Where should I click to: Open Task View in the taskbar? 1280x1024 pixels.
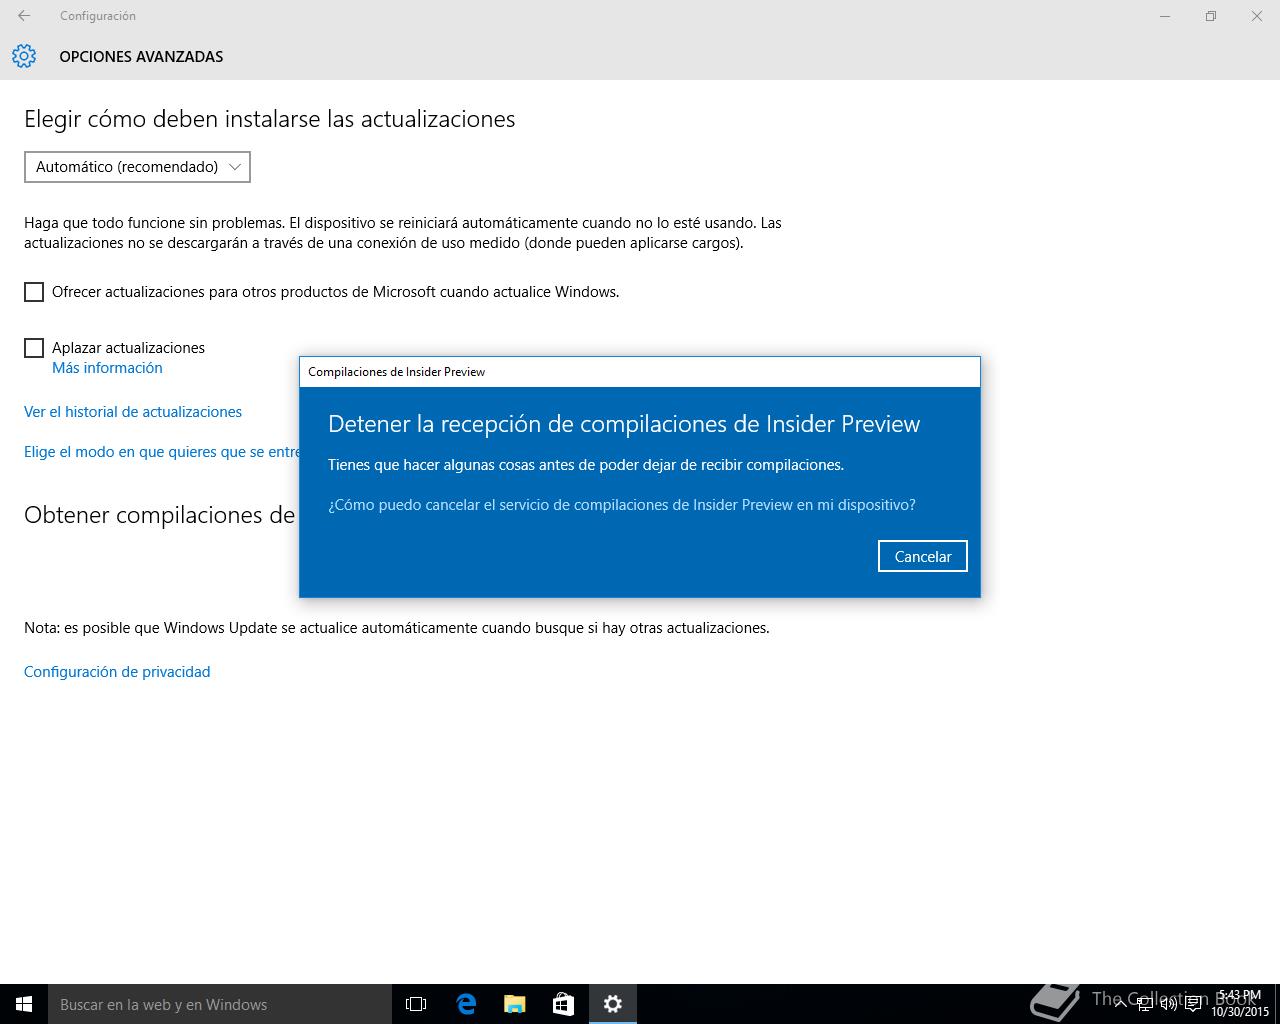416,1004
